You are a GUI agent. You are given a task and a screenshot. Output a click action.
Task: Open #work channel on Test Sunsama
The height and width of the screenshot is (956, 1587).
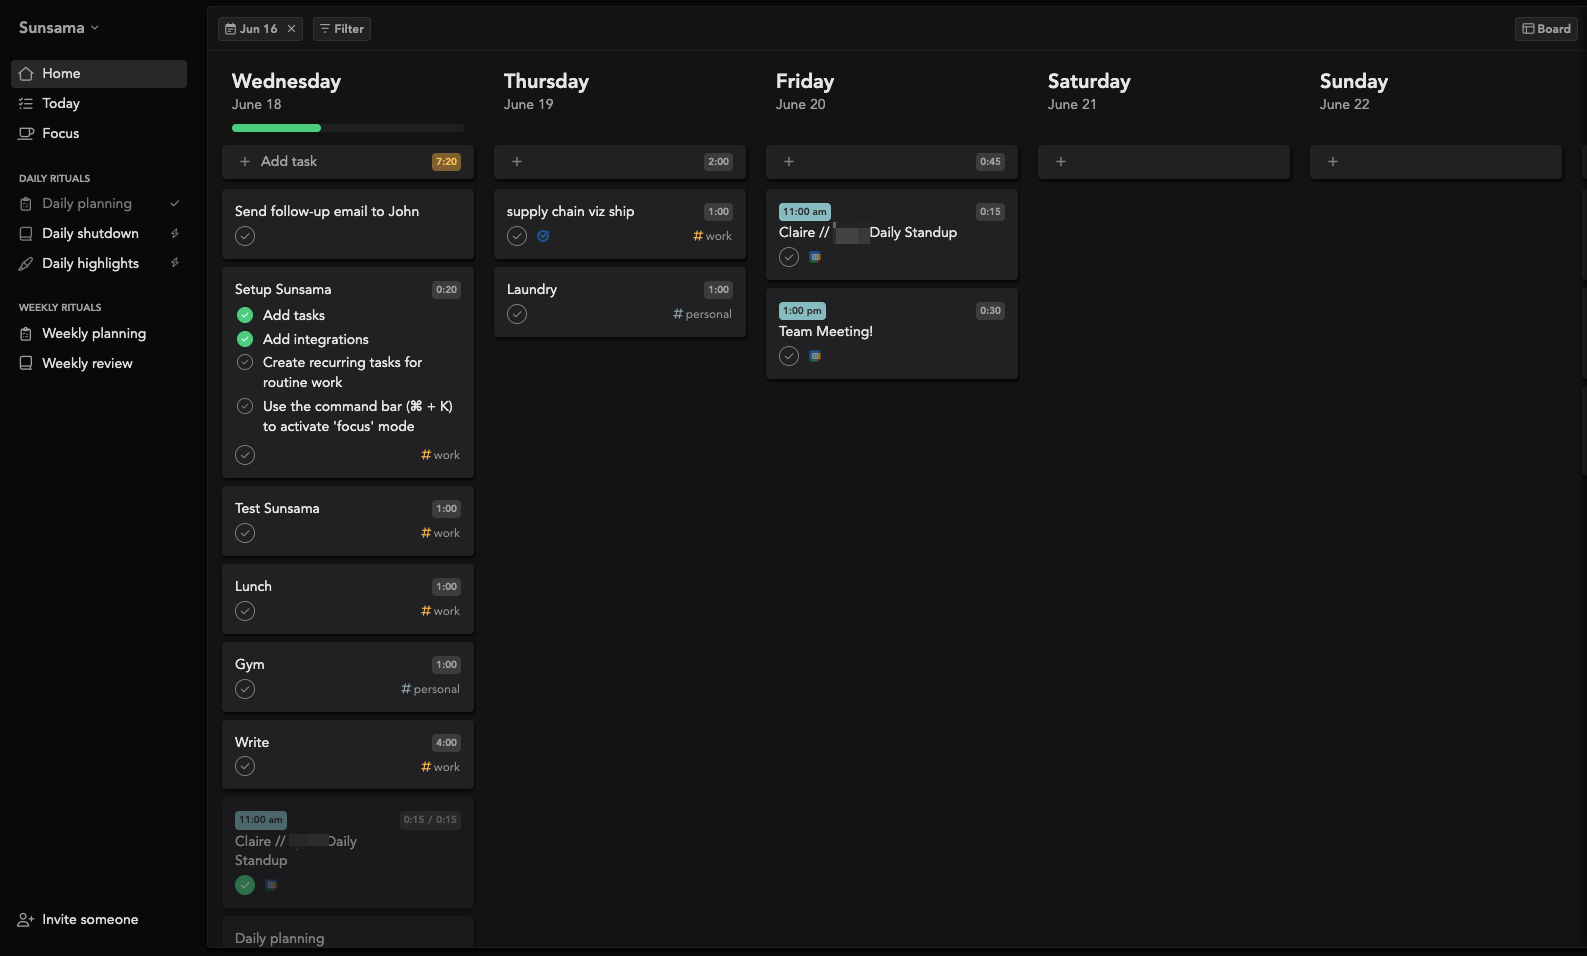pos(441,533)
